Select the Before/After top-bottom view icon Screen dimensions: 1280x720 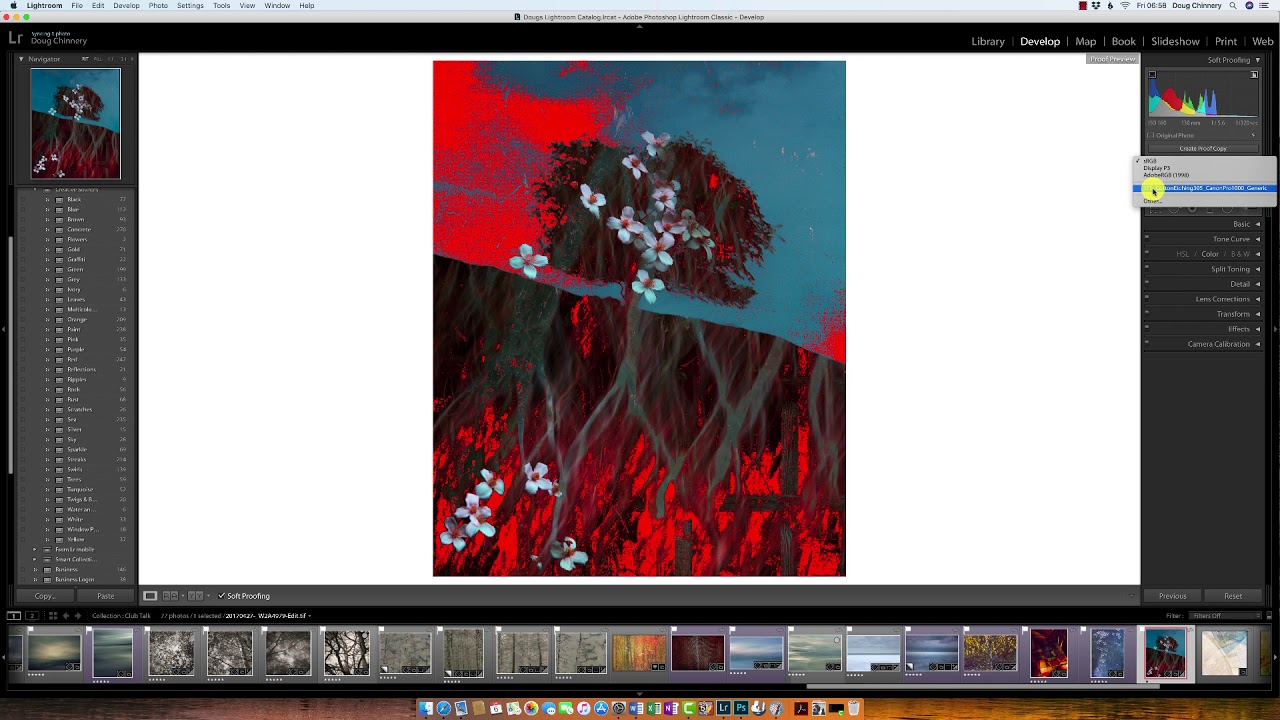196,596
